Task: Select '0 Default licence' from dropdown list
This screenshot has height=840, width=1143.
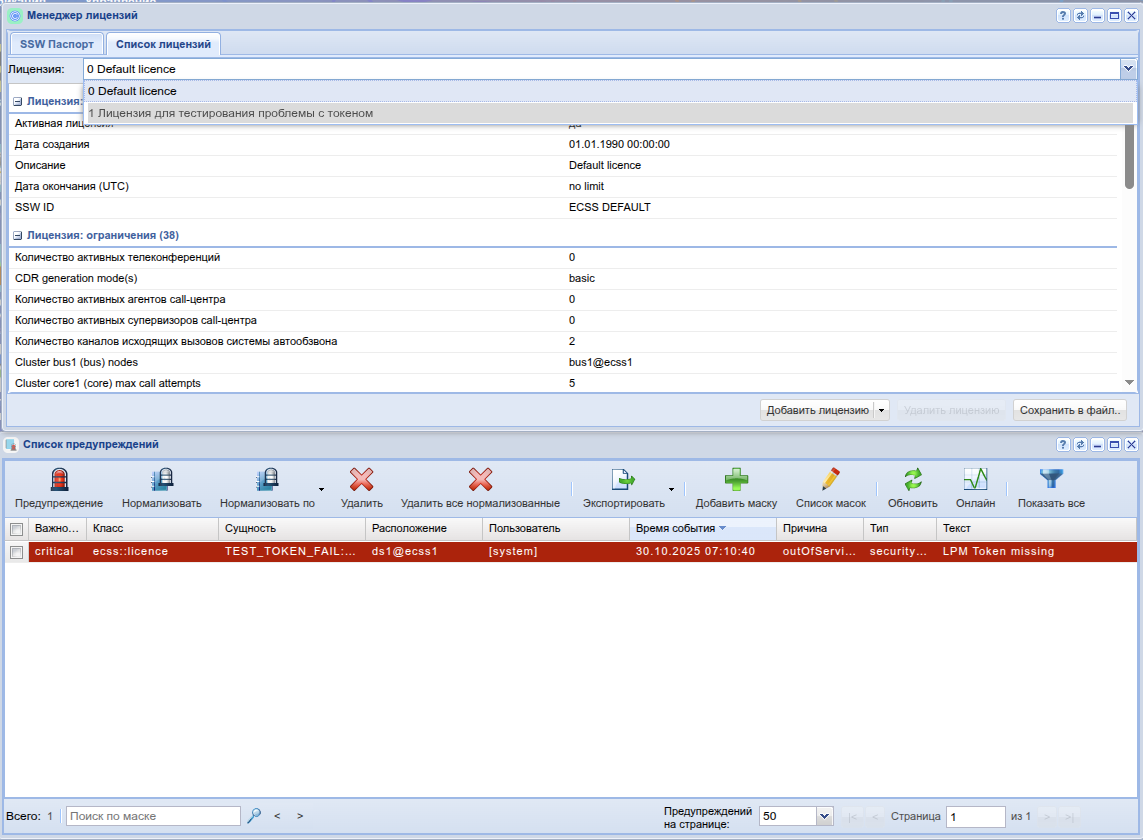Action: 609,91
